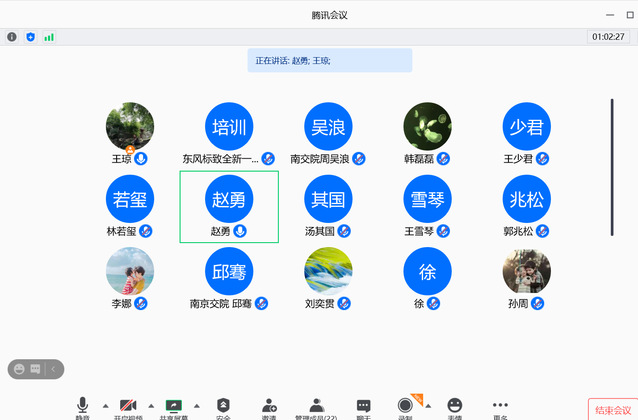The image size is (638, 420).
Task: Open Manage Members (22) panel
Action: [316, 407]
